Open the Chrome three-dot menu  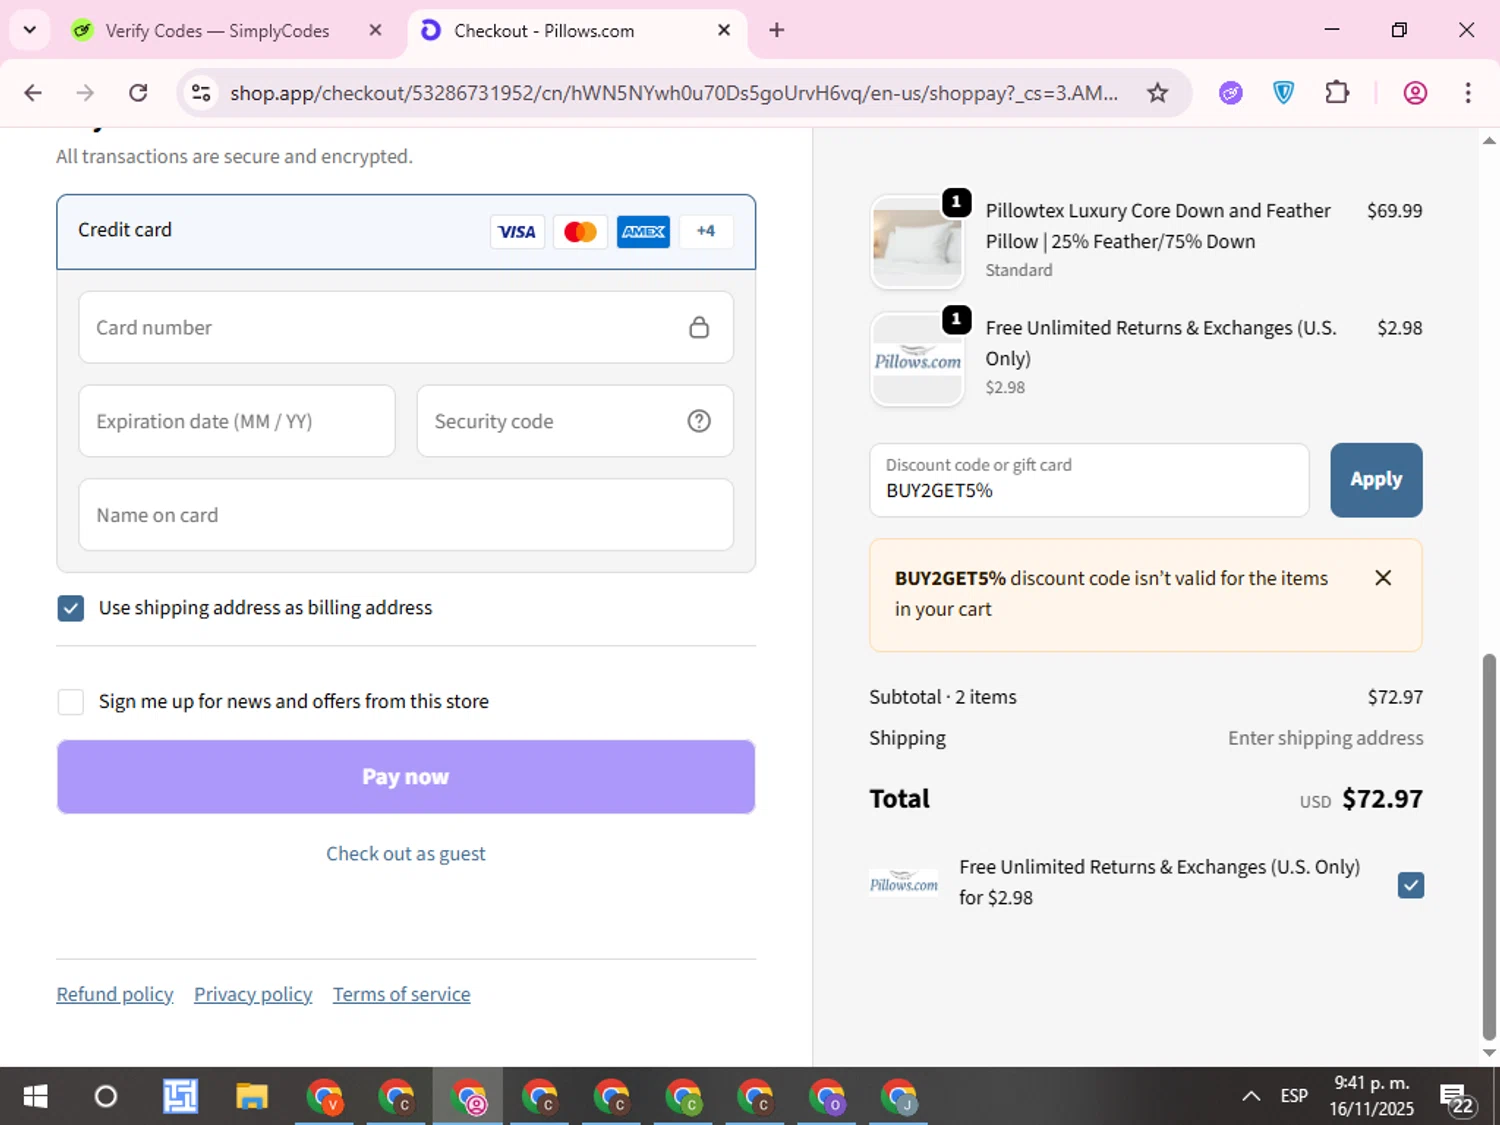1468,93
